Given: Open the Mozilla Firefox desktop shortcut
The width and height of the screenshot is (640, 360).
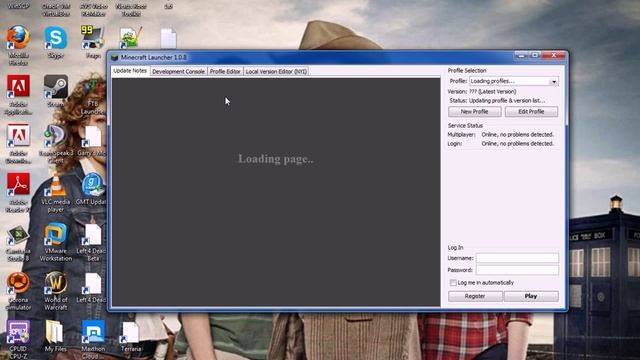Looking at the screenshot, I should 18,38.
